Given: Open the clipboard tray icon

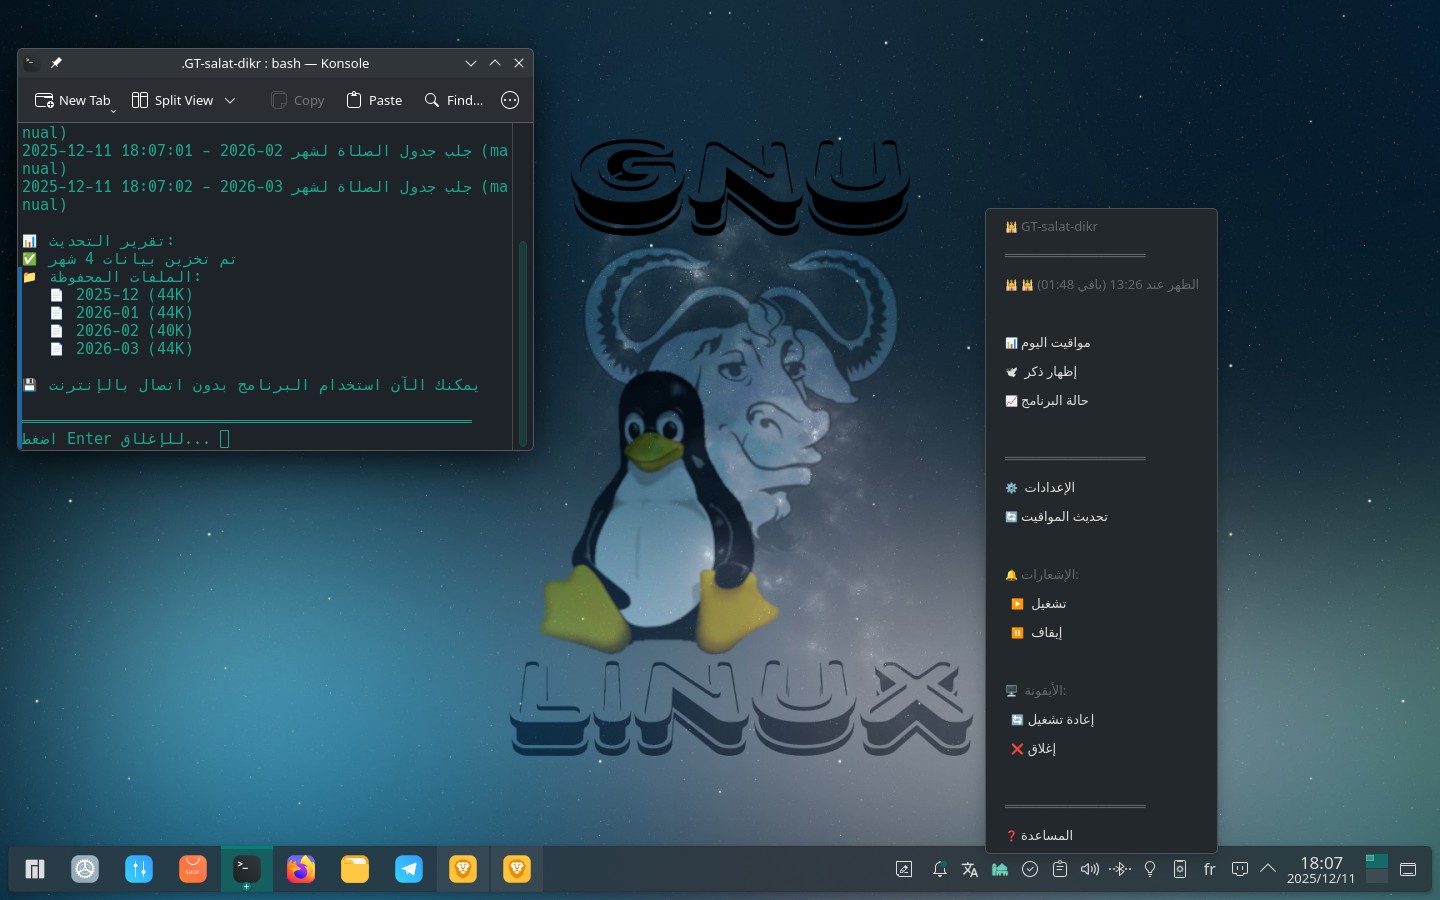Looking at the screenshot, I should (1060, 869).
